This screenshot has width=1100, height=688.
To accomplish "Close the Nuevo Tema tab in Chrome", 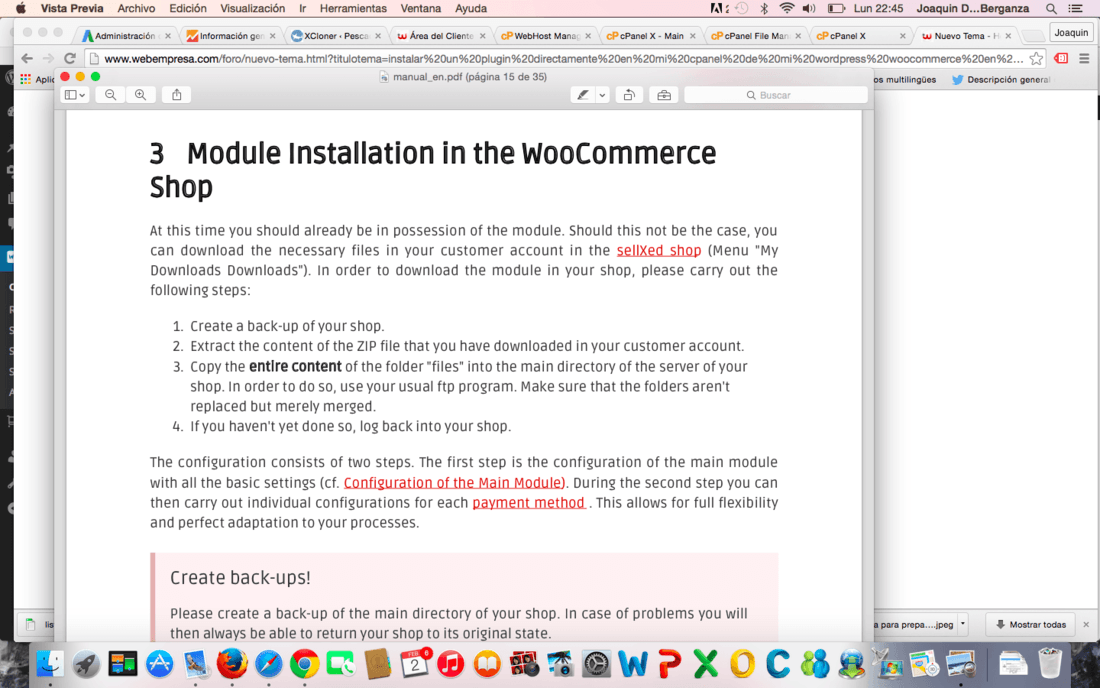I will pos(1008,36).
